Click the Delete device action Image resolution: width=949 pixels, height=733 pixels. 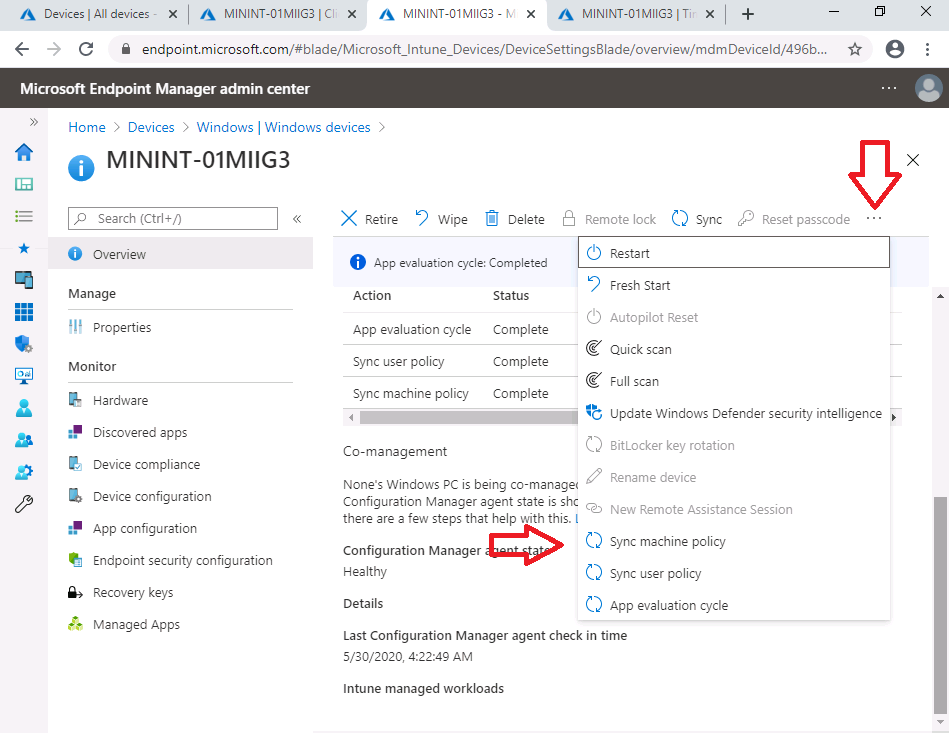click(x=515, y=219)
